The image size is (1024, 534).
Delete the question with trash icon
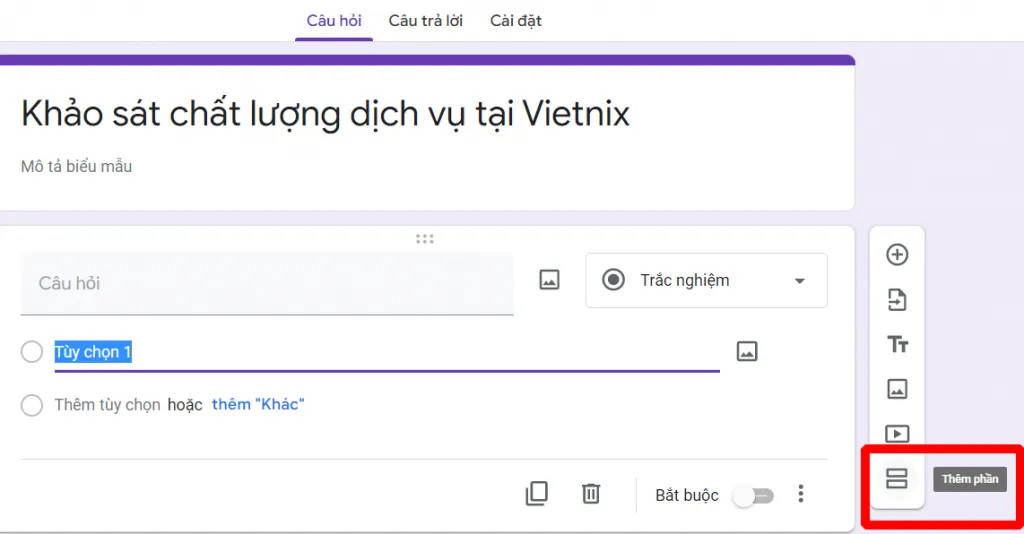(x=591, y=493)
